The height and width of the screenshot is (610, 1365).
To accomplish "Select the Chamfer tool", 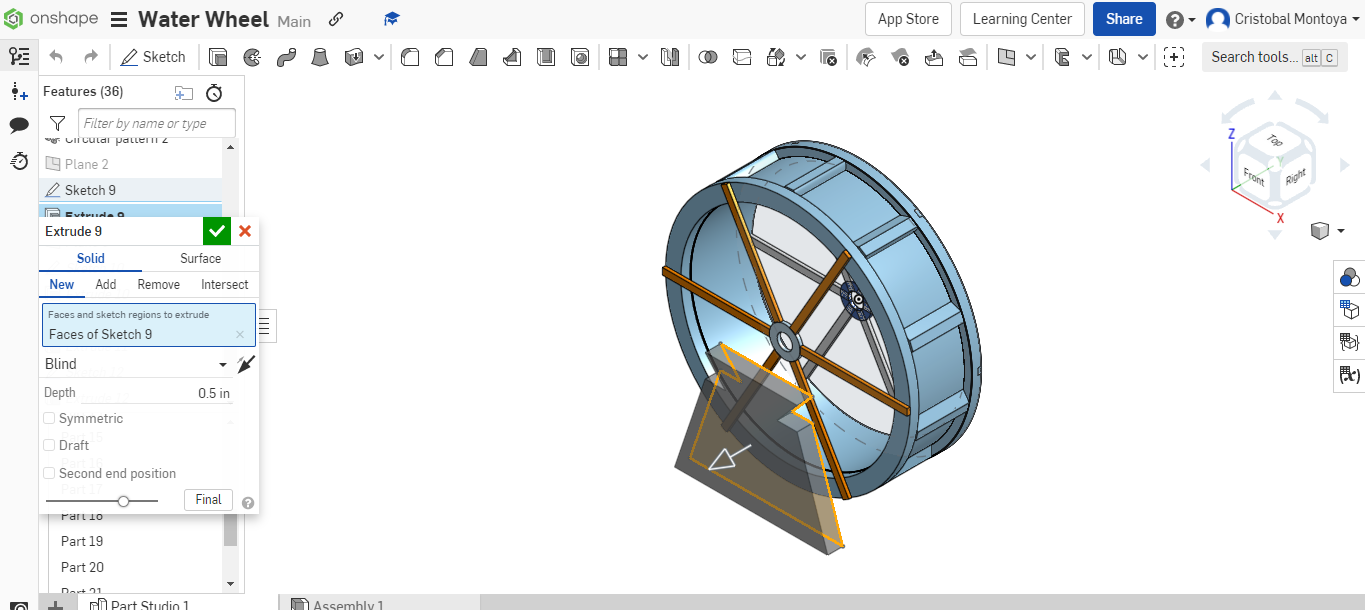I will click(x=444, y=57).
